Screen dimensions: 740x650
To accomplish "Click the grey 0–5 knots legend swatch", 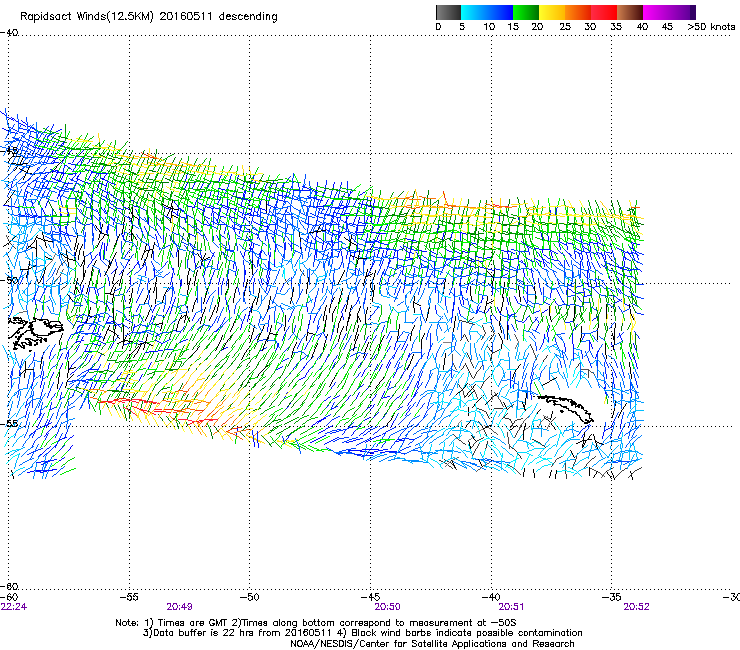I will [x=448, y=12].
